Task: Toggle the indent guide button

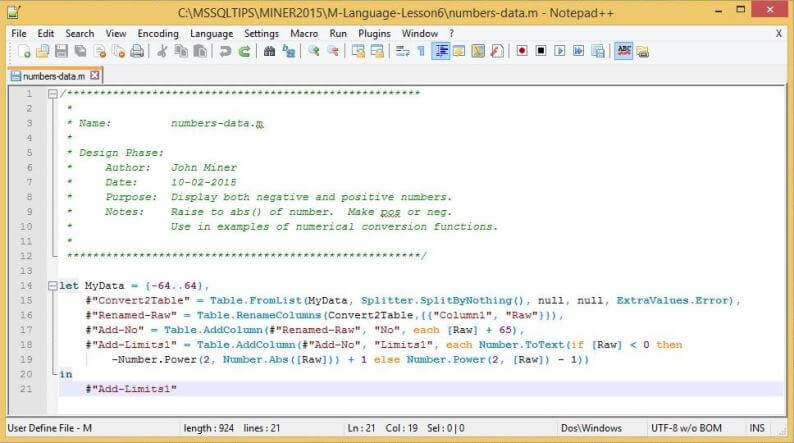Action: point(441,51)
